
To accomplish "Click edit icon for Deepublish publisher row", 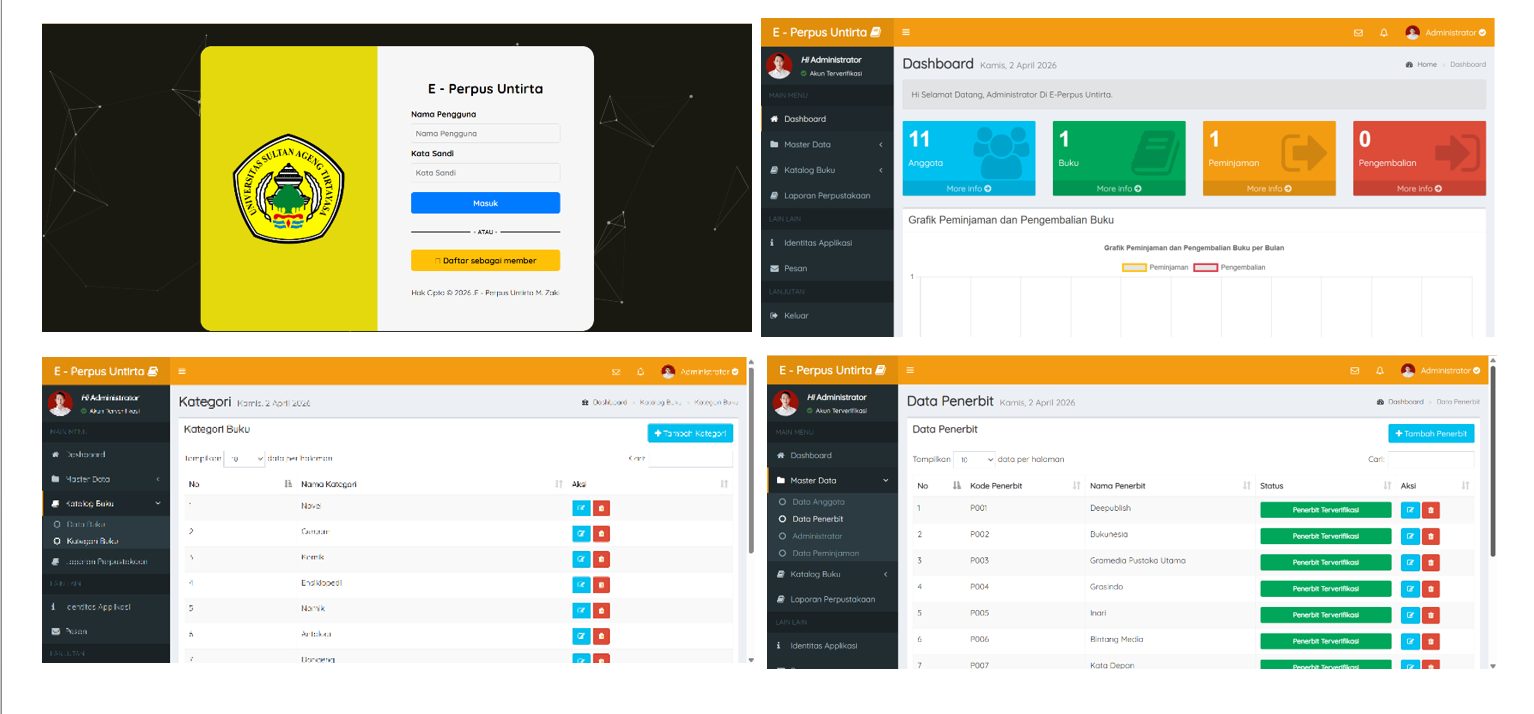I will tap(1410, 510).
